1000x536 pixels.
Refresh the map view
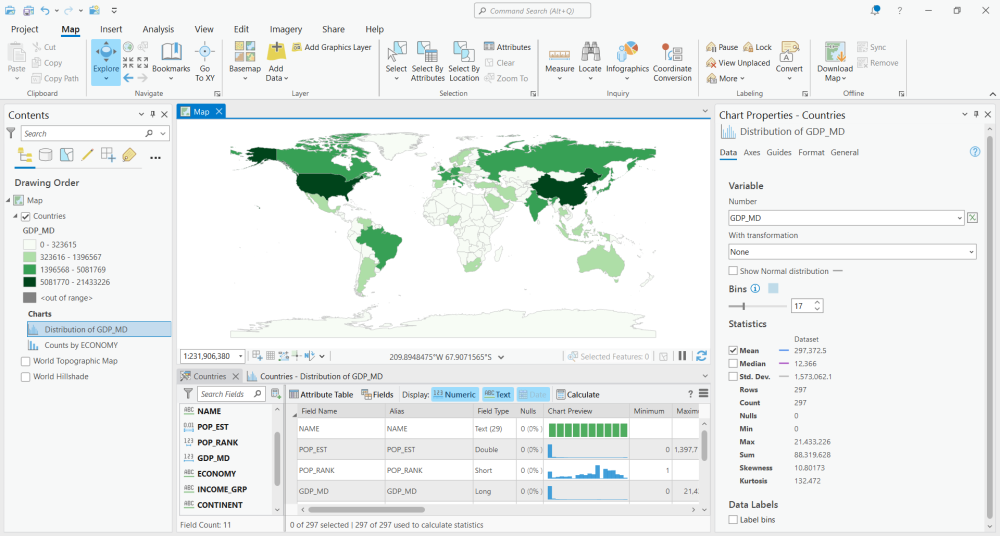702,356
